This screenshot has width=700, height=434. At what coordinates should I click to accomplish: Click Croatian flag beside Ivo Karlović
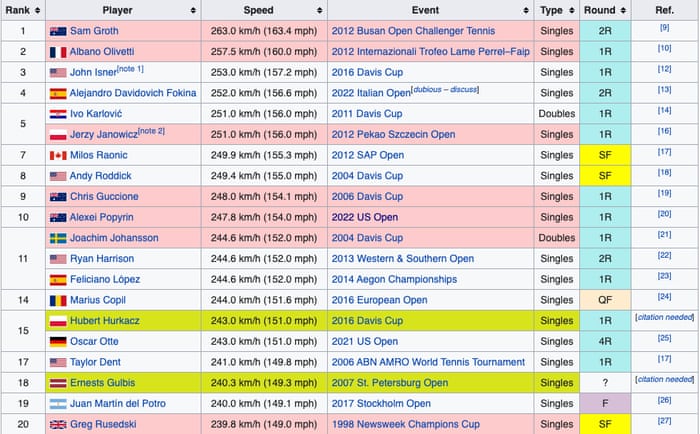58,114
